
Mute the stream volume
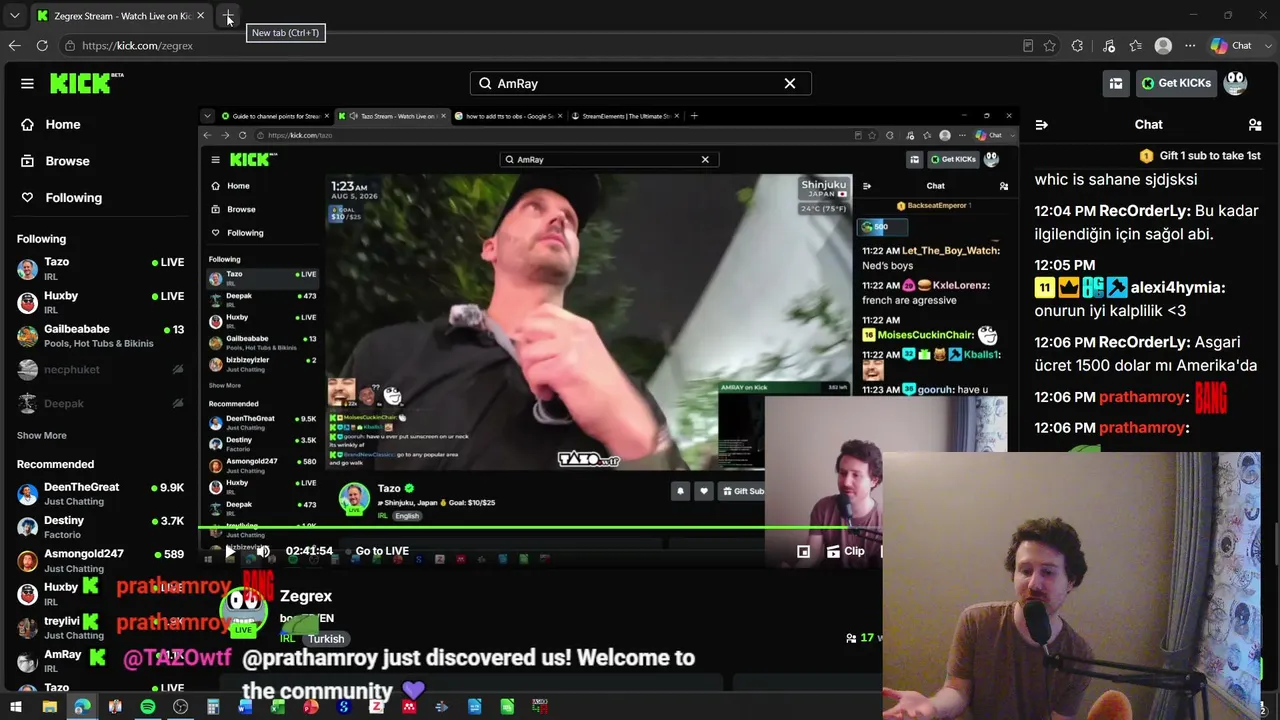(x=263, y=551)
